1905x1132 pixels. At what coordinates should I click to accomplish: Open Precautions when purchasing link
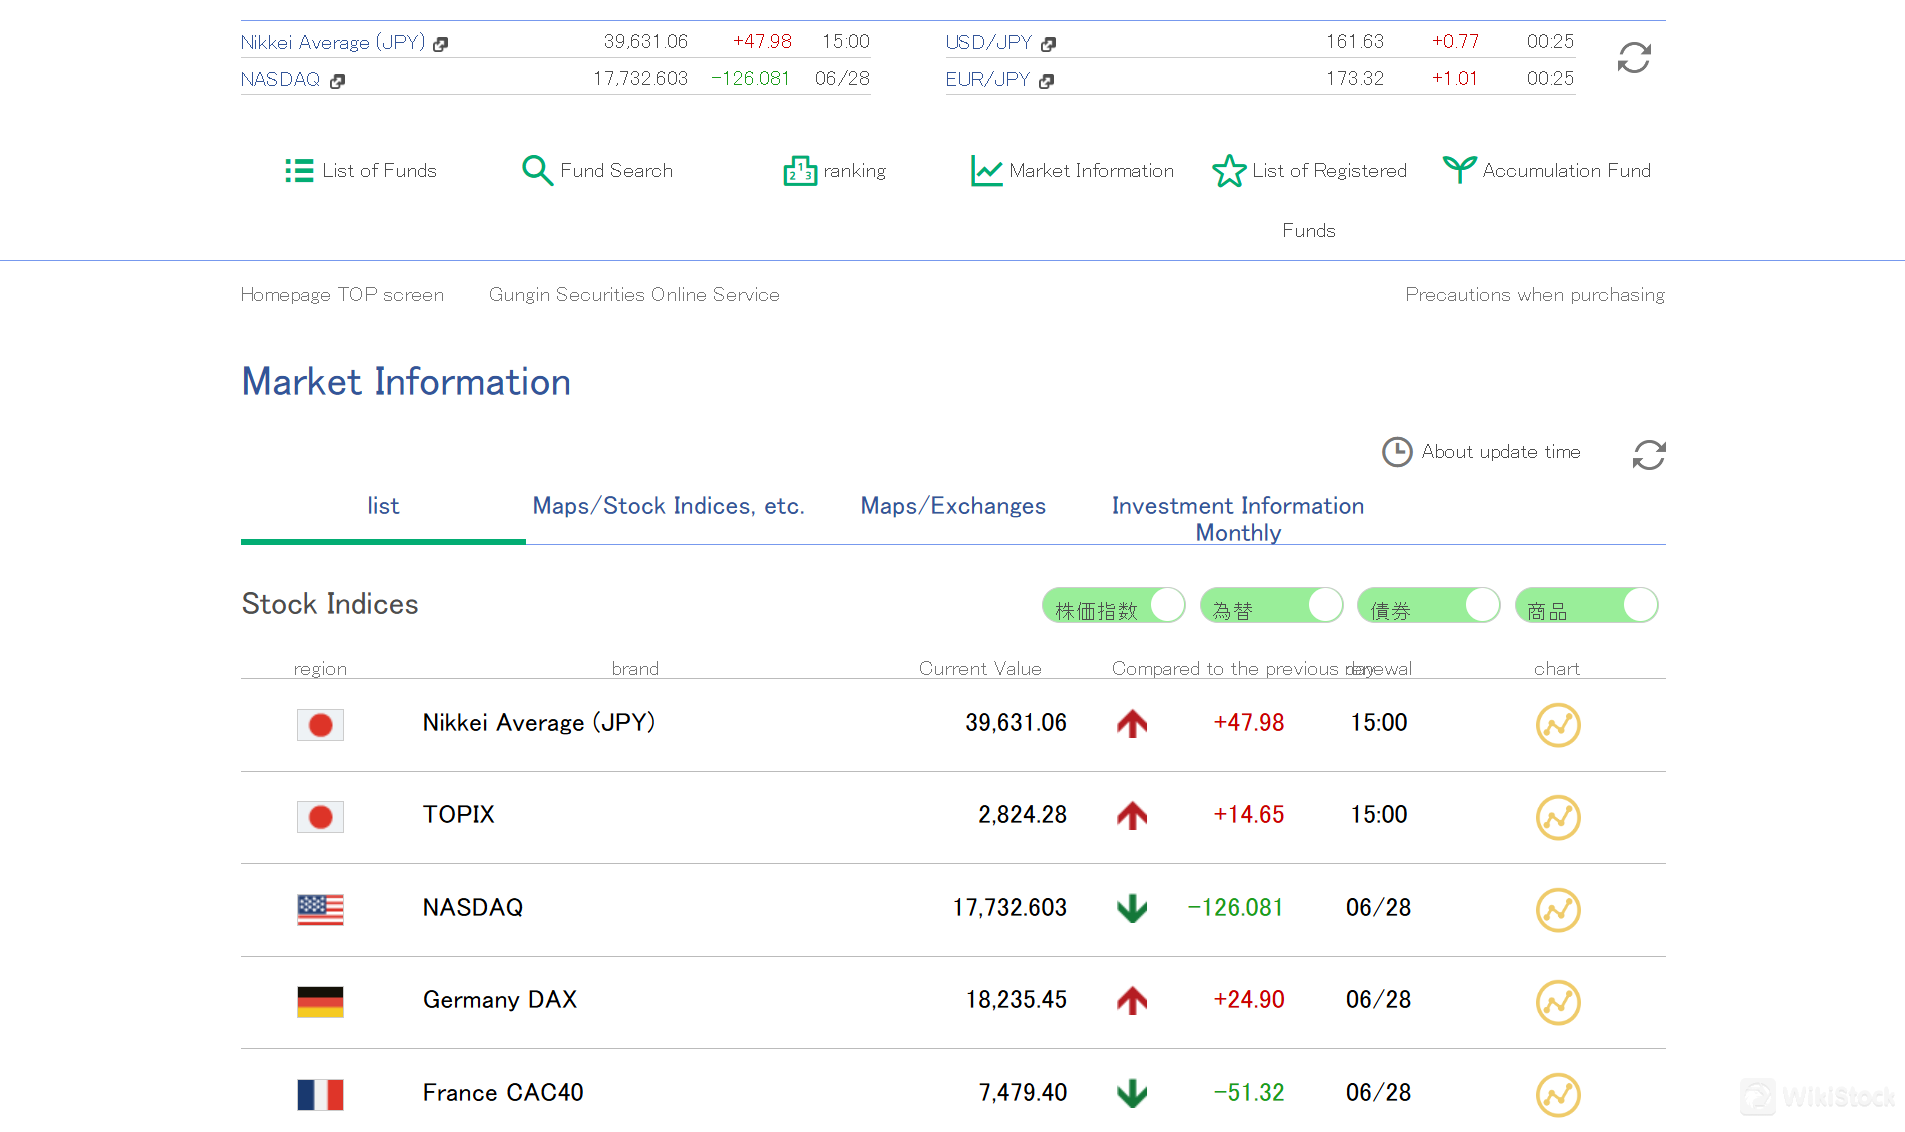(x=1535, y=294)
